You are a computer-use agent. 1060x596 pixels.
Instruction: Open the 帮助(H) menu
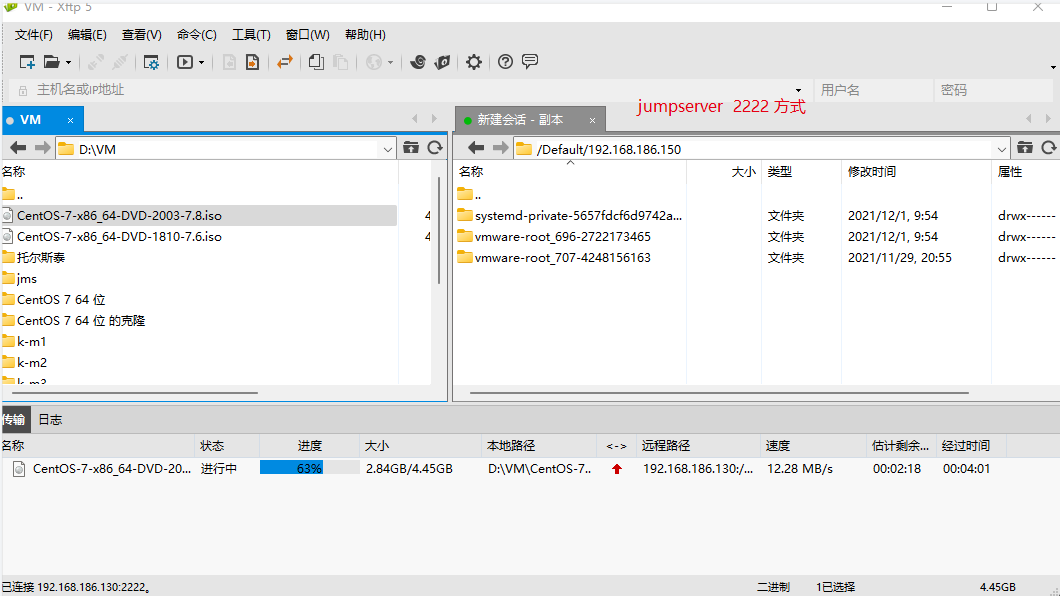(x=365, y=34)
